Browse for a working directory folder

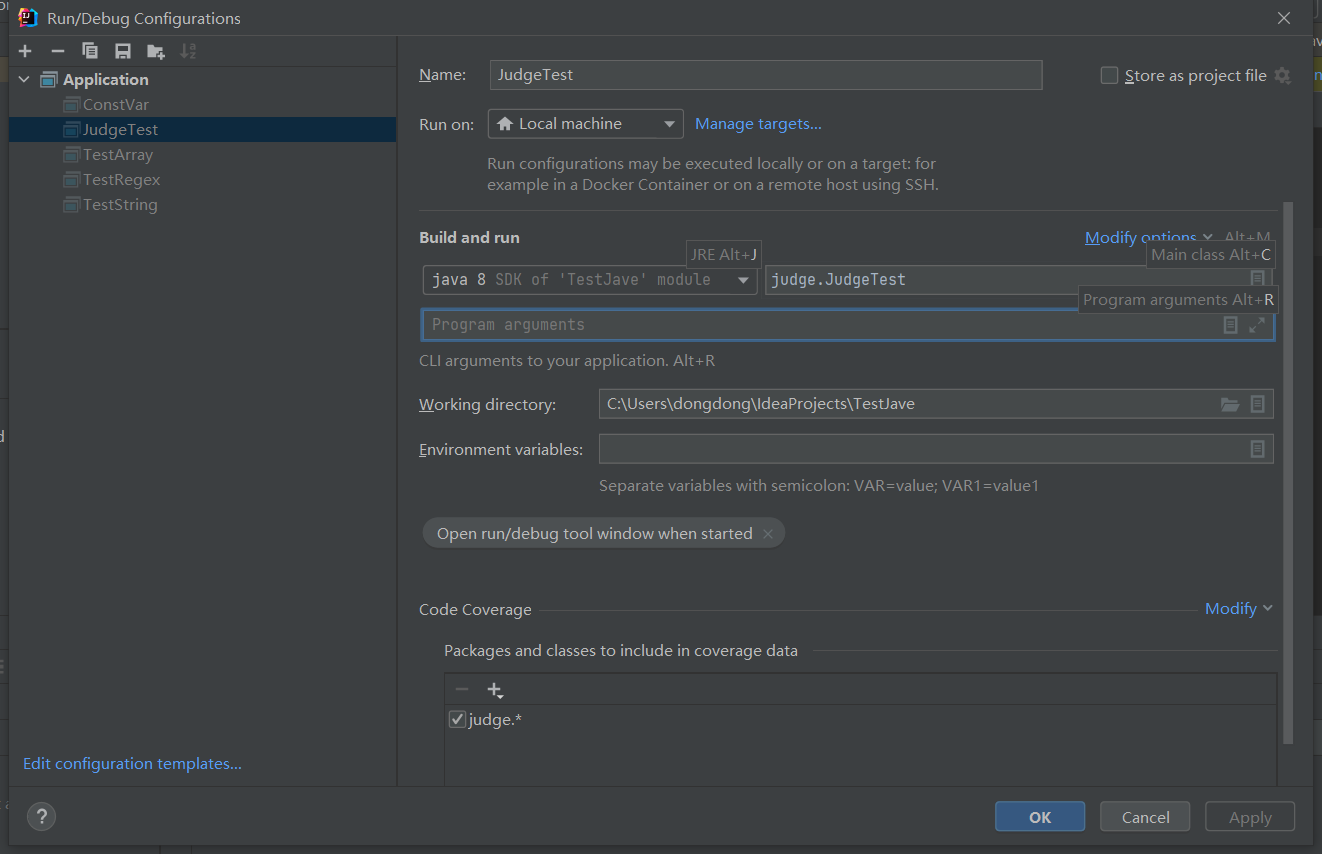tap(1230, 404)
